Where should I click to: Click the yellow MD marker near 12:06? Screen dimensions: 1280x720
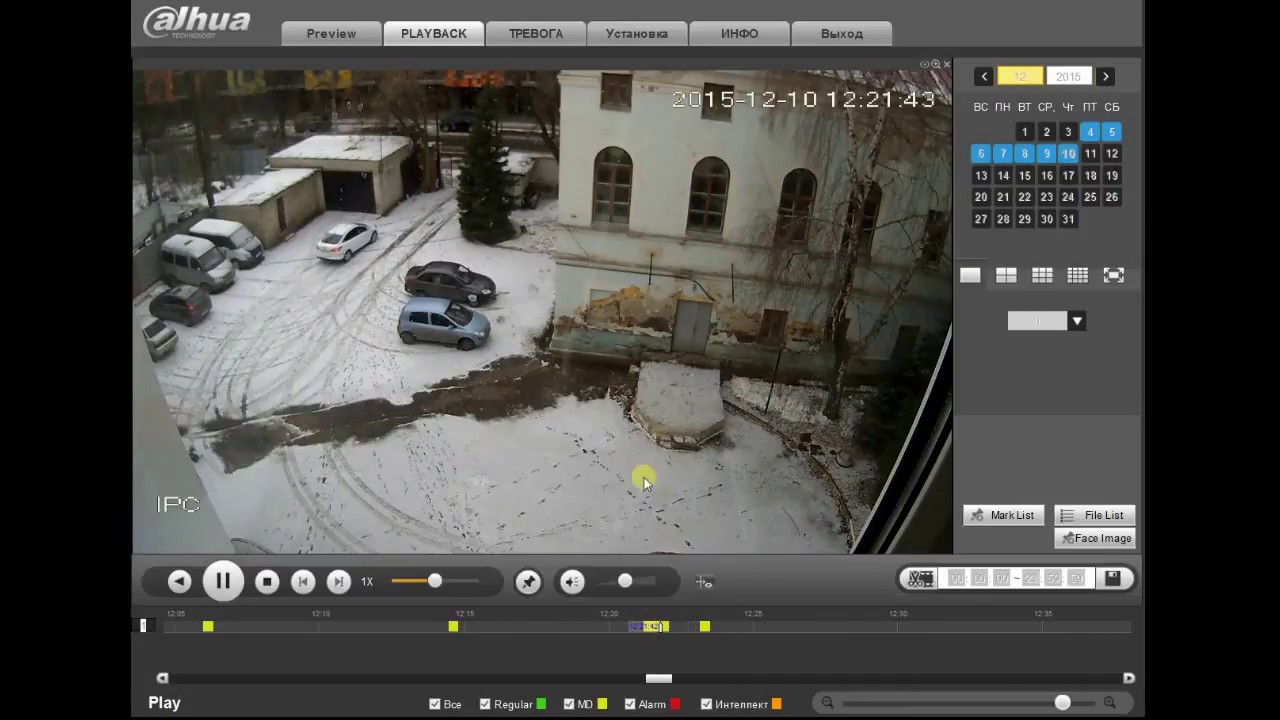click(208, 626)
